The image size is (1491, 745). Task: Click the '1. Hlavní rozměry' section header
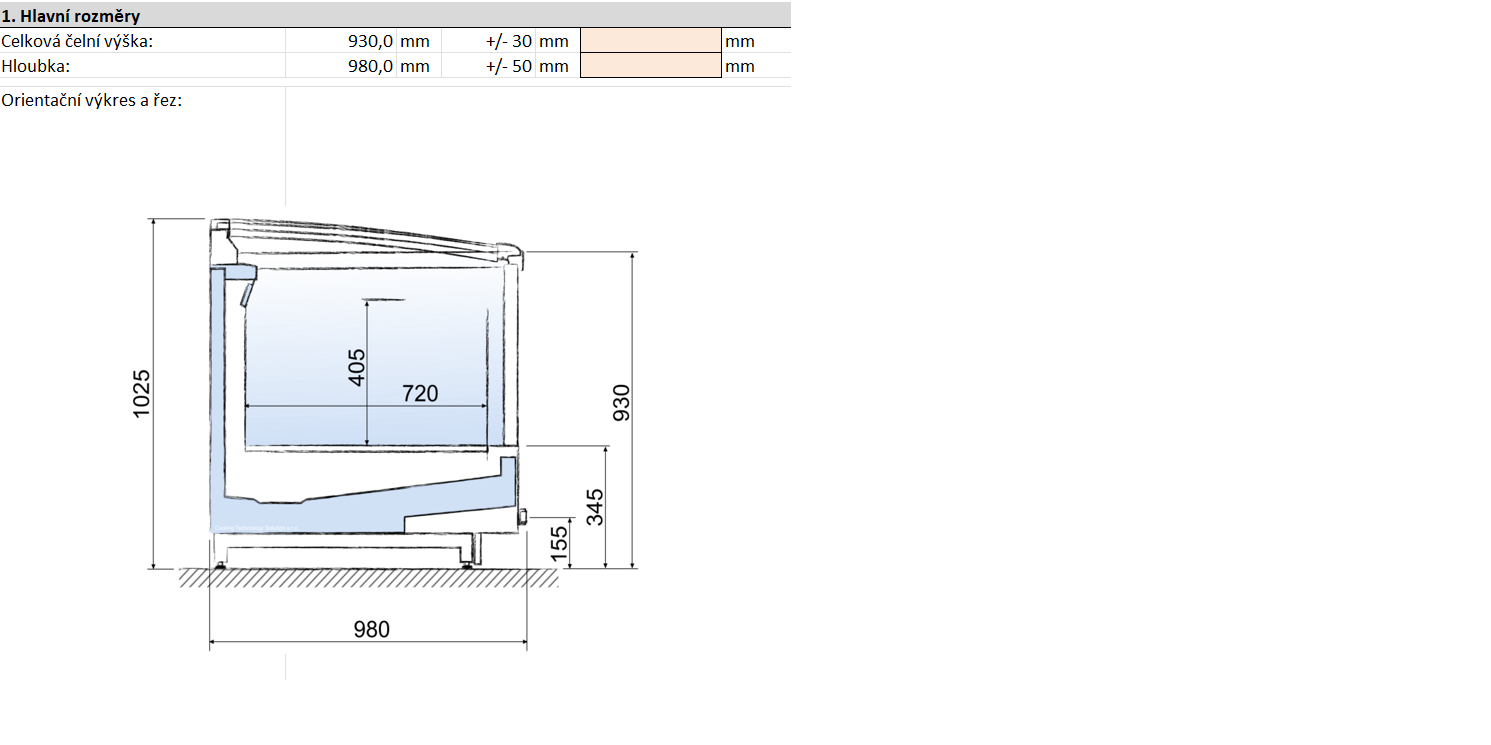coord(71,16)
